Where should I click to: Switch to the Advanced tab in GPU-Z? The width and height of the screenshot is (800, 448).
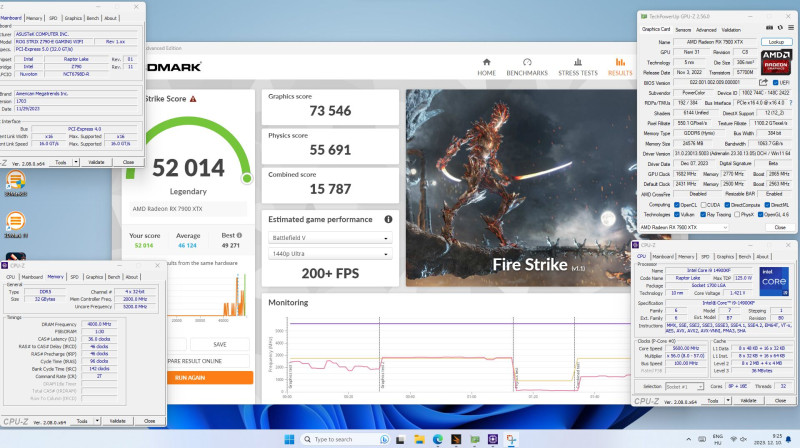(706, 30)
